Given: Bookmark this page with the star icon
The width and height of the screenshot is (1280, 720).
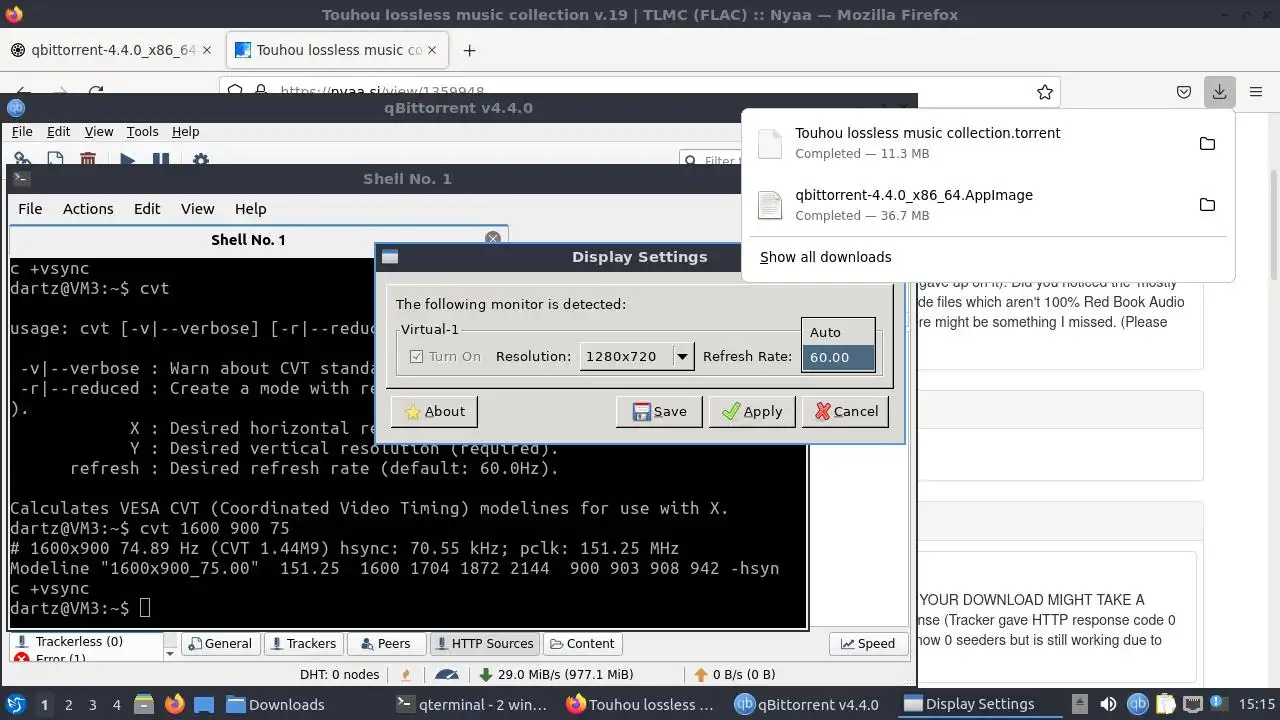Looking at the screenshot, I should click(x=1045, y=92).
